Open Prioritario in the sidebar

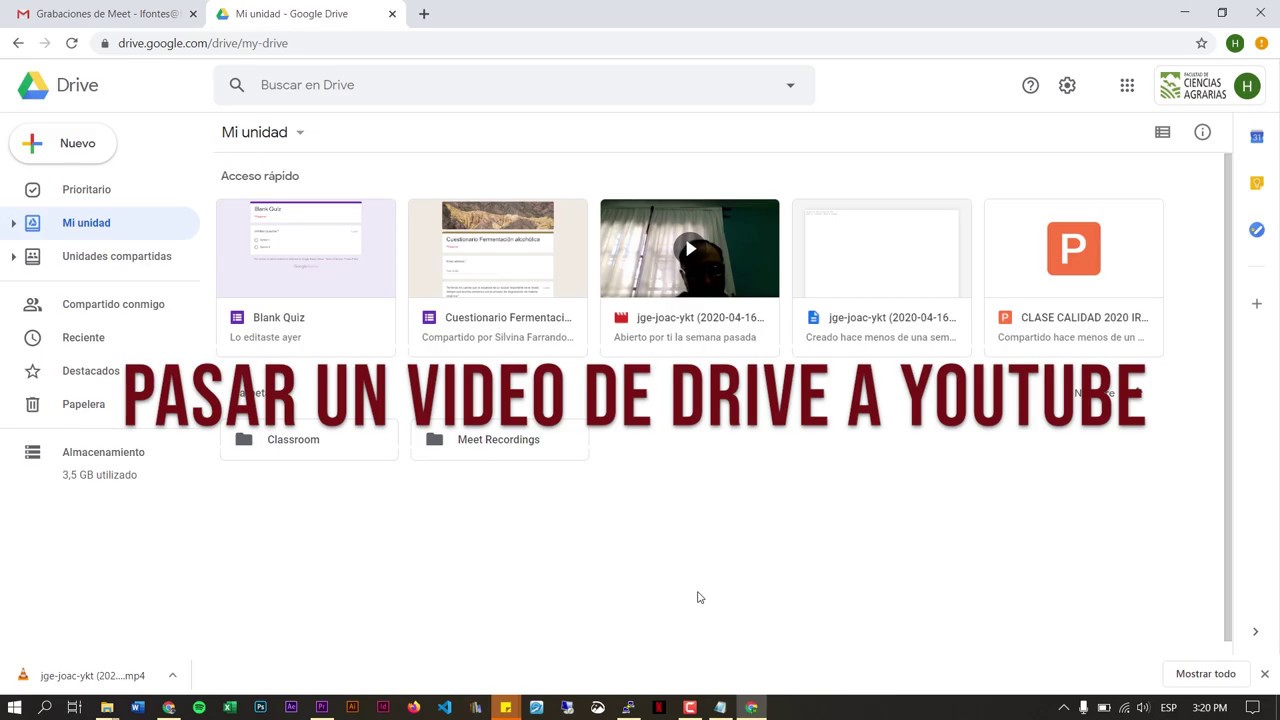86,189
